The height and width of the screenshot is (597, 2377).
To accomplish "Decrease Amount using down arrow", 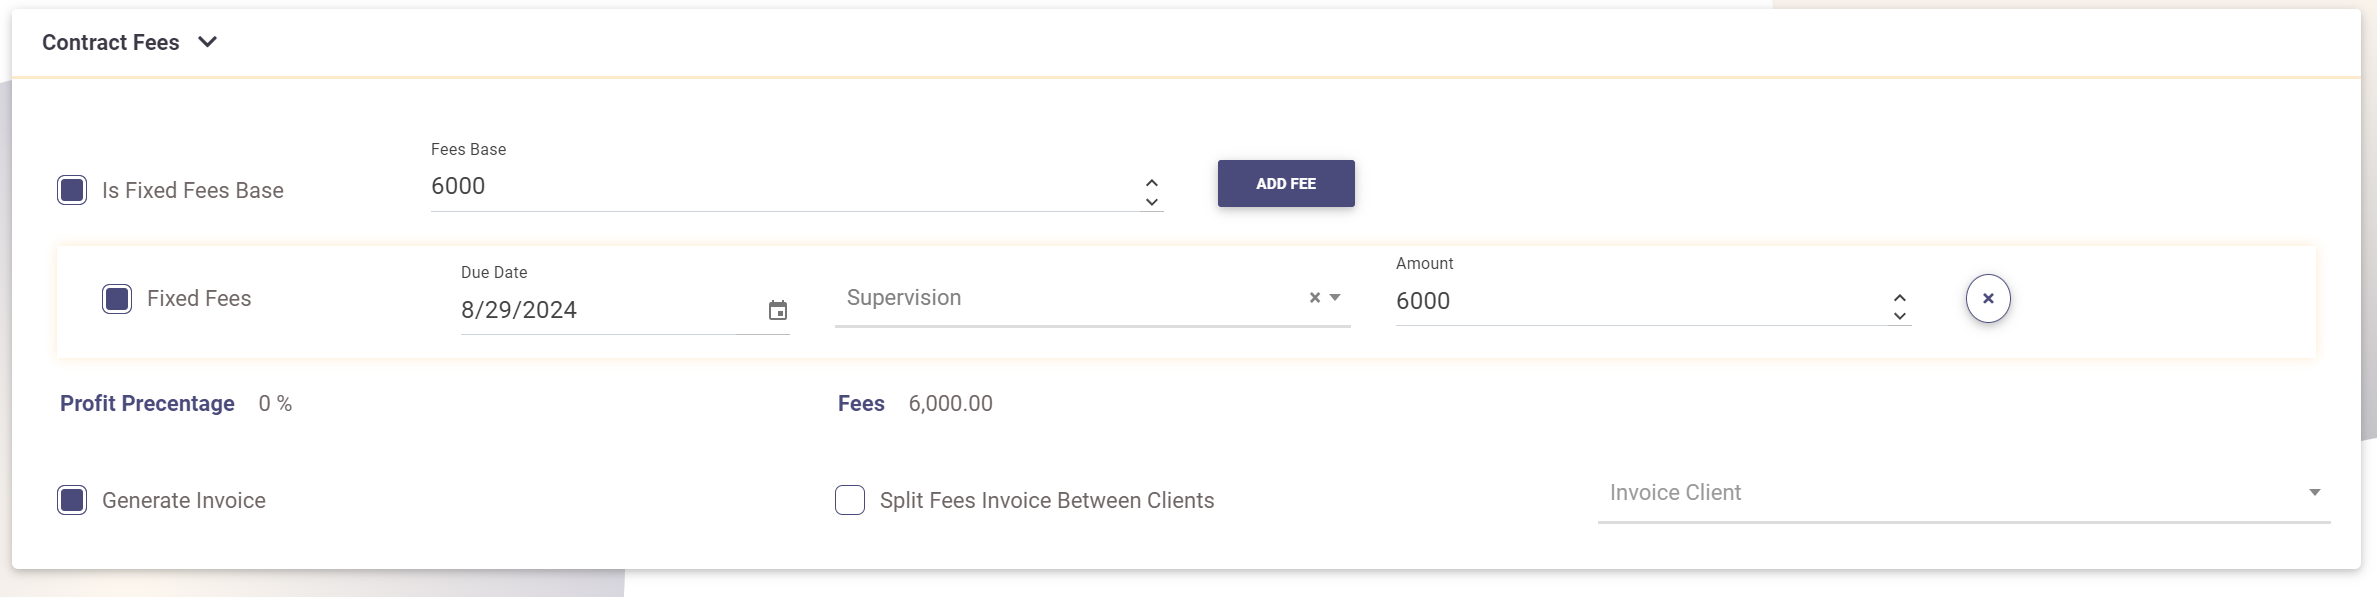I will point(1900,316).
